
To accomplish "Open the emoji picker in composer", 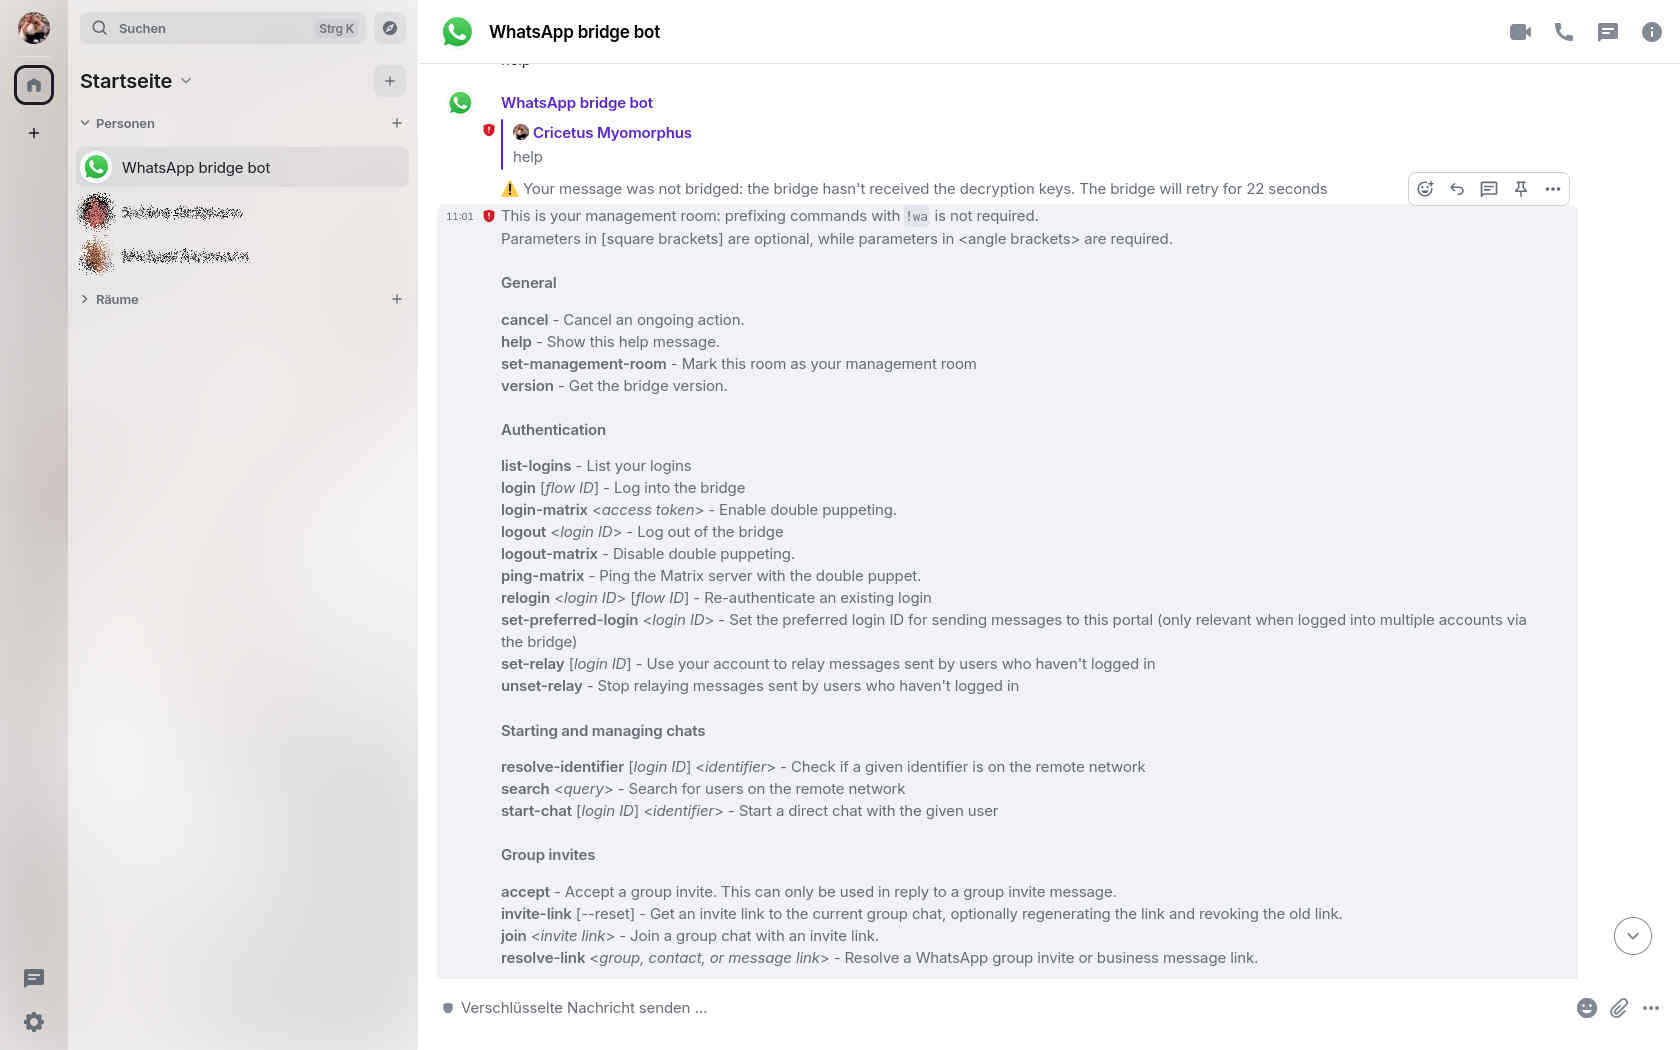I will click(1587, 1008).
